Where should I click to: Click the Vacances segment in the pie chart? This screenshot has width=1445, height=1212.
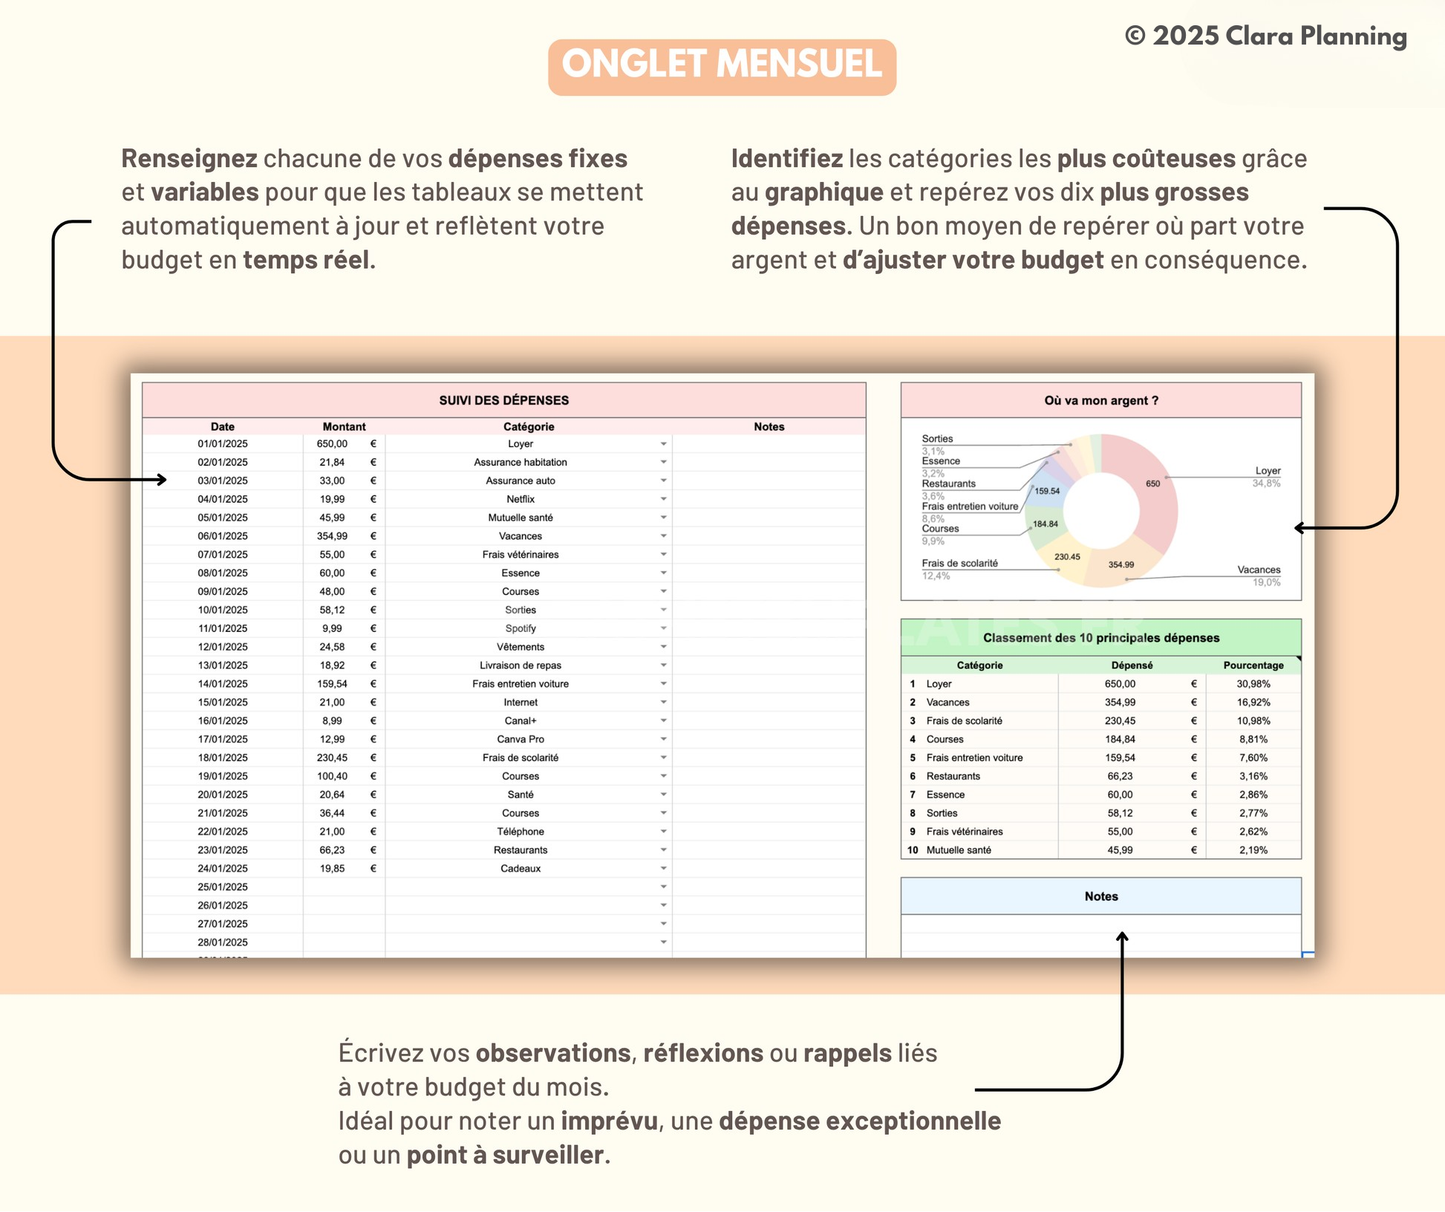tap(1121, 564)
